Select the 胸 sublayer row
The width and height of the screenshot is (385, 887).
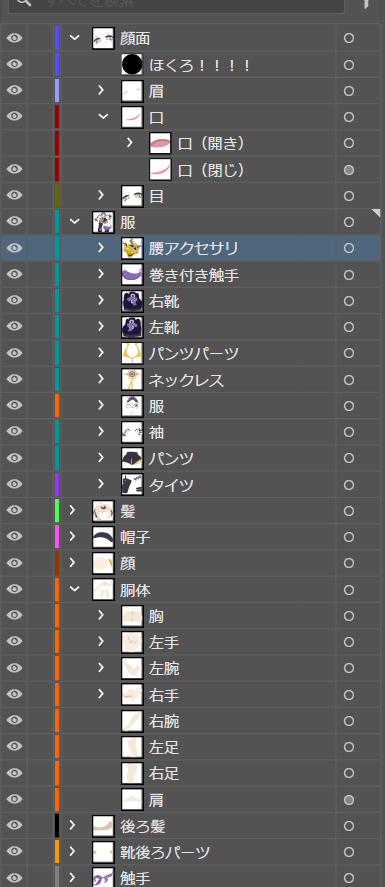[191, 615]
